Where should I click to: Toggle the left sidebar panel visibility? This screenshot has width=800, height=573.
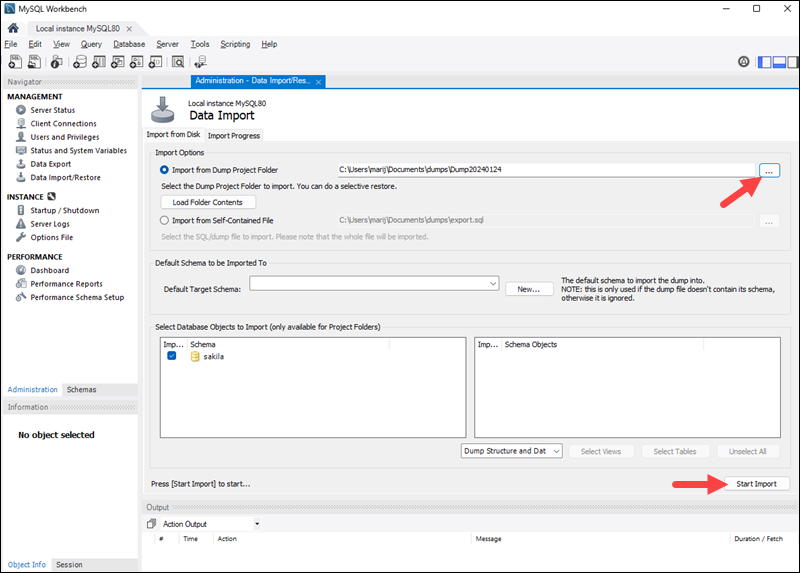pos(764,62)
